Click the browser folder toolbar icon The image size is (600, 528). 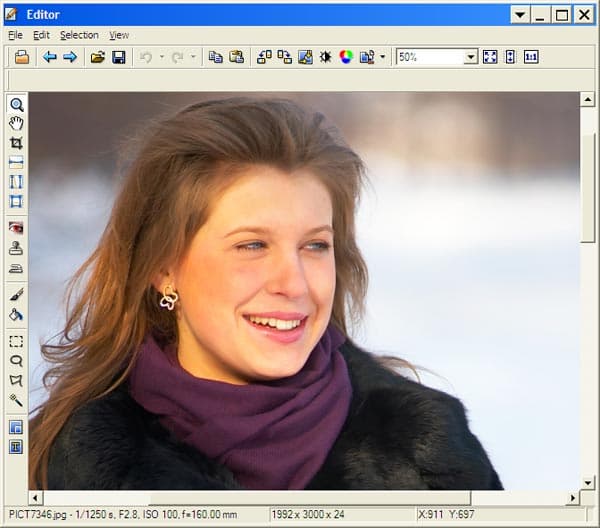(22, 57)
